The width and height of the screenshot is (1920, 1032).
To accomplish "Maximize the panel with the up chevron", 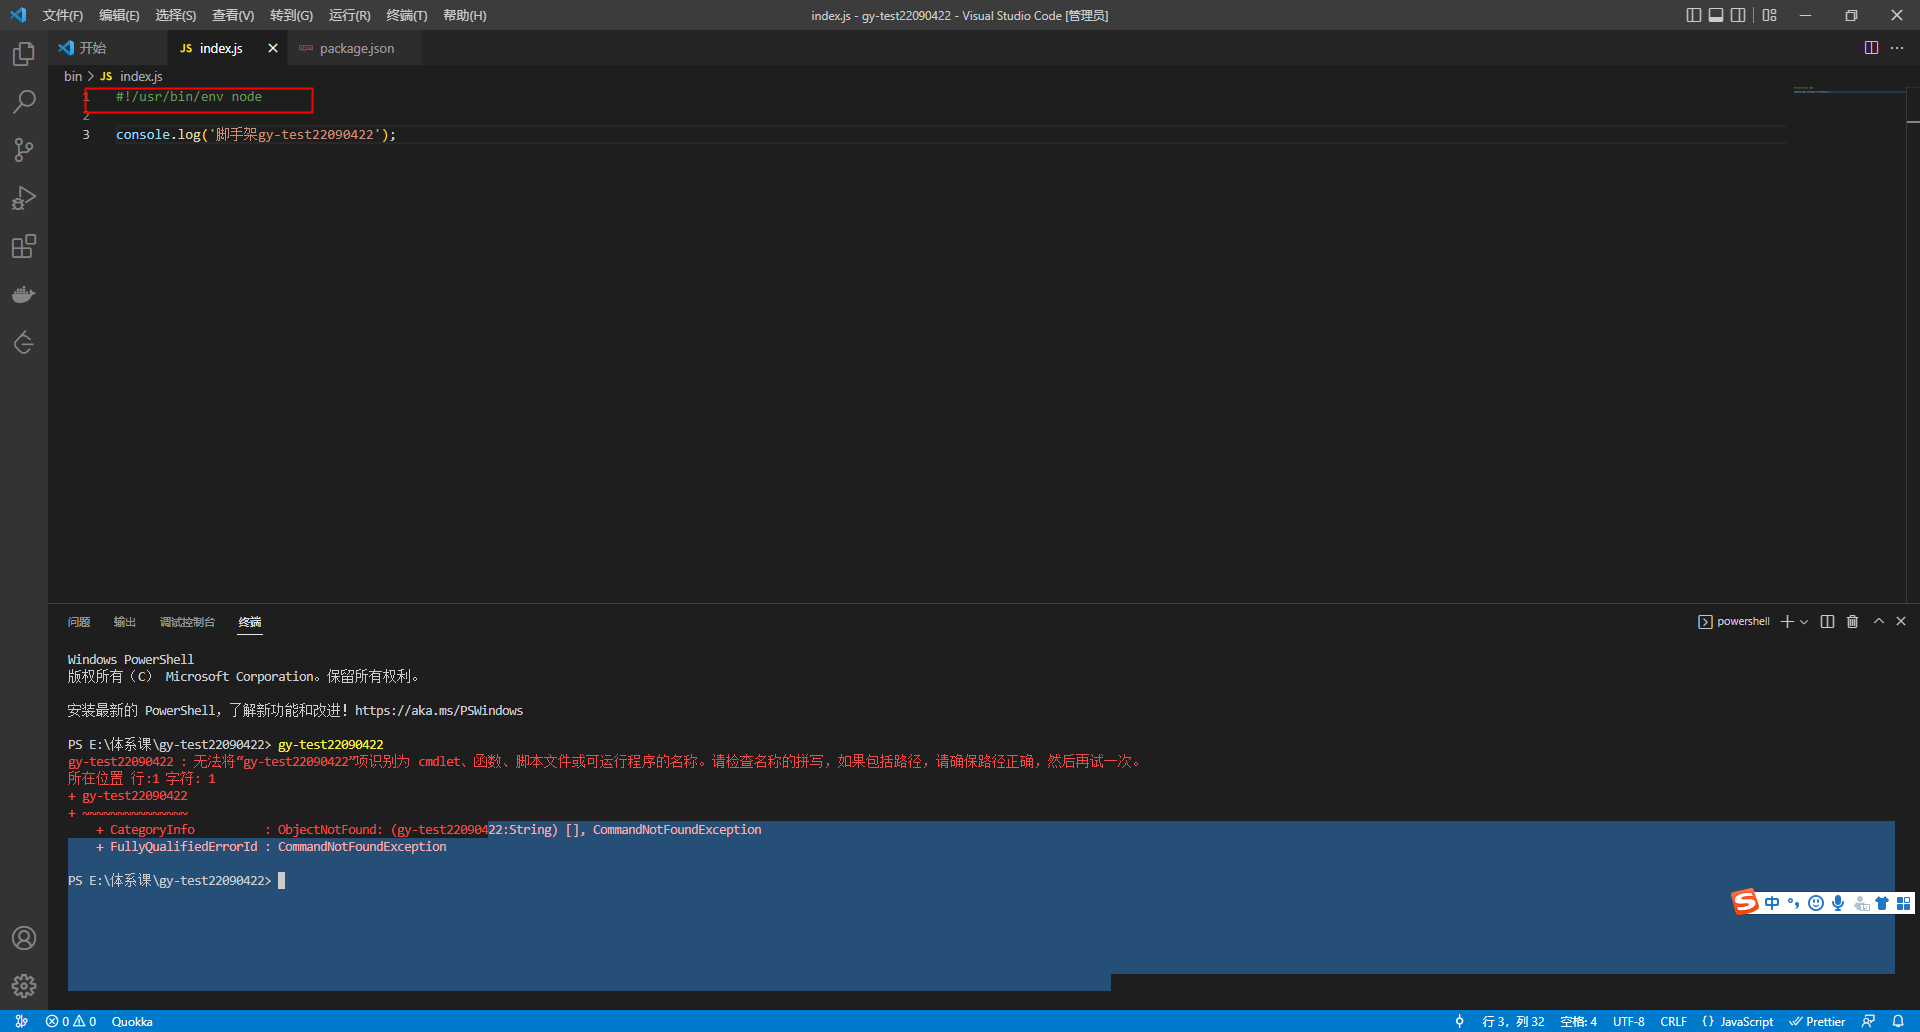I will 1879,621.
